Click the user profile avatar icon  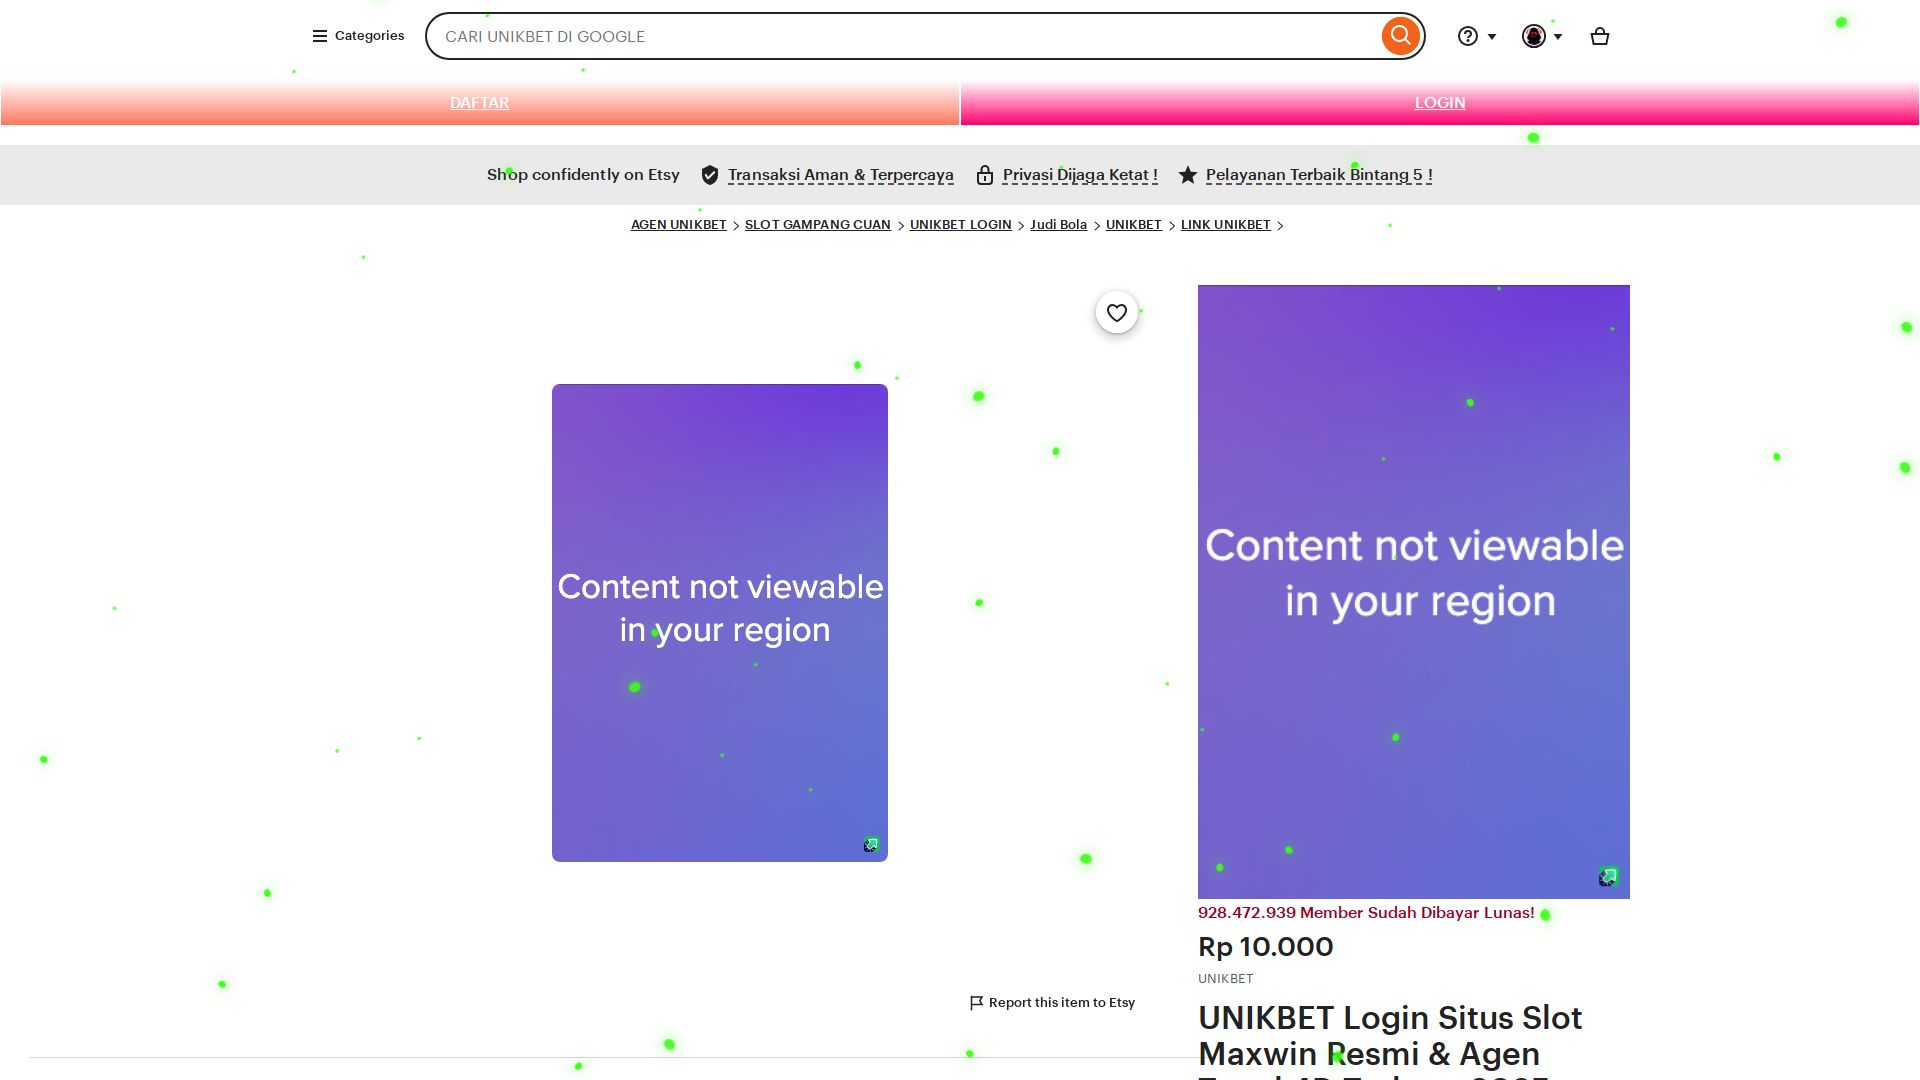pyautogui.click(x=1533, y=37)
